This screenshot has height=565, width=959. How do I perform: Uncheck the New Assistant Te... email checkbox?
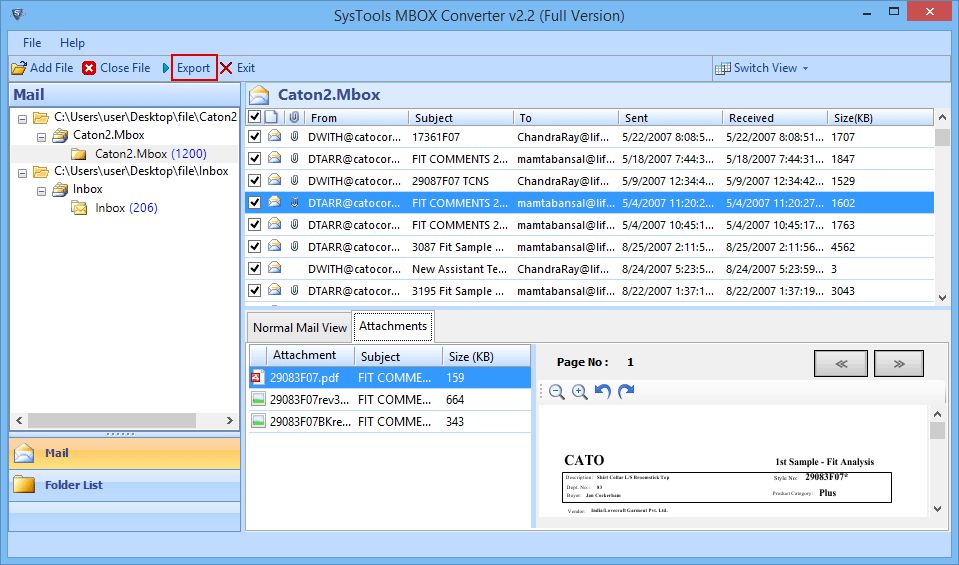click(255, 268)
